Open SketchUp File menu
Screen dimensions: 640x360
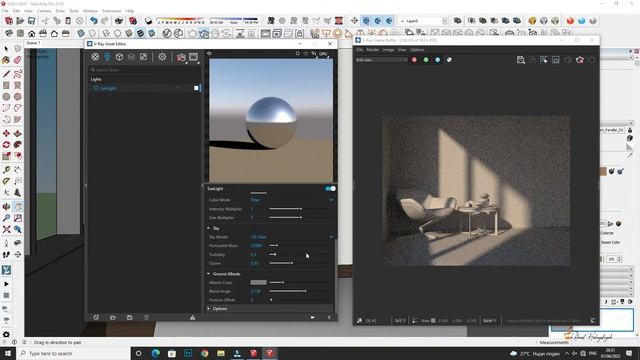click(x=5, y=11)
